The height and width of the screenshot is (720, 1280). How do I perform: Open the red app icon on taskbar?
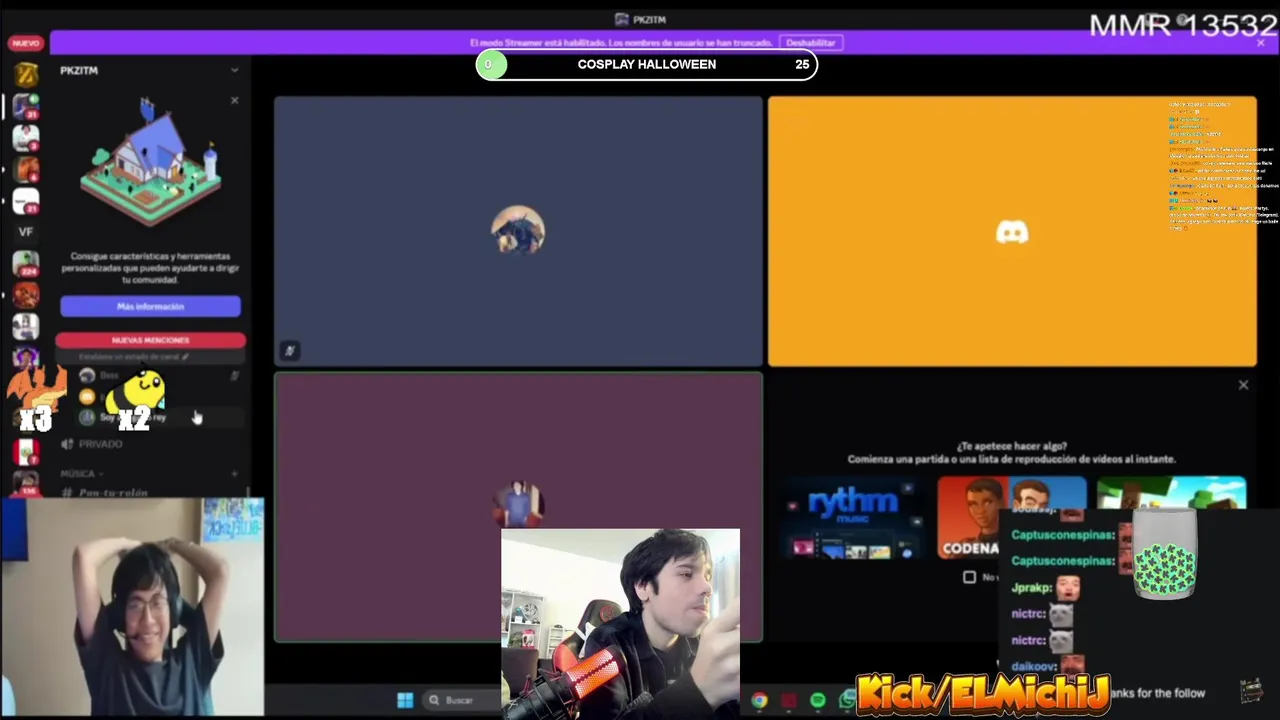click(789, 700)
